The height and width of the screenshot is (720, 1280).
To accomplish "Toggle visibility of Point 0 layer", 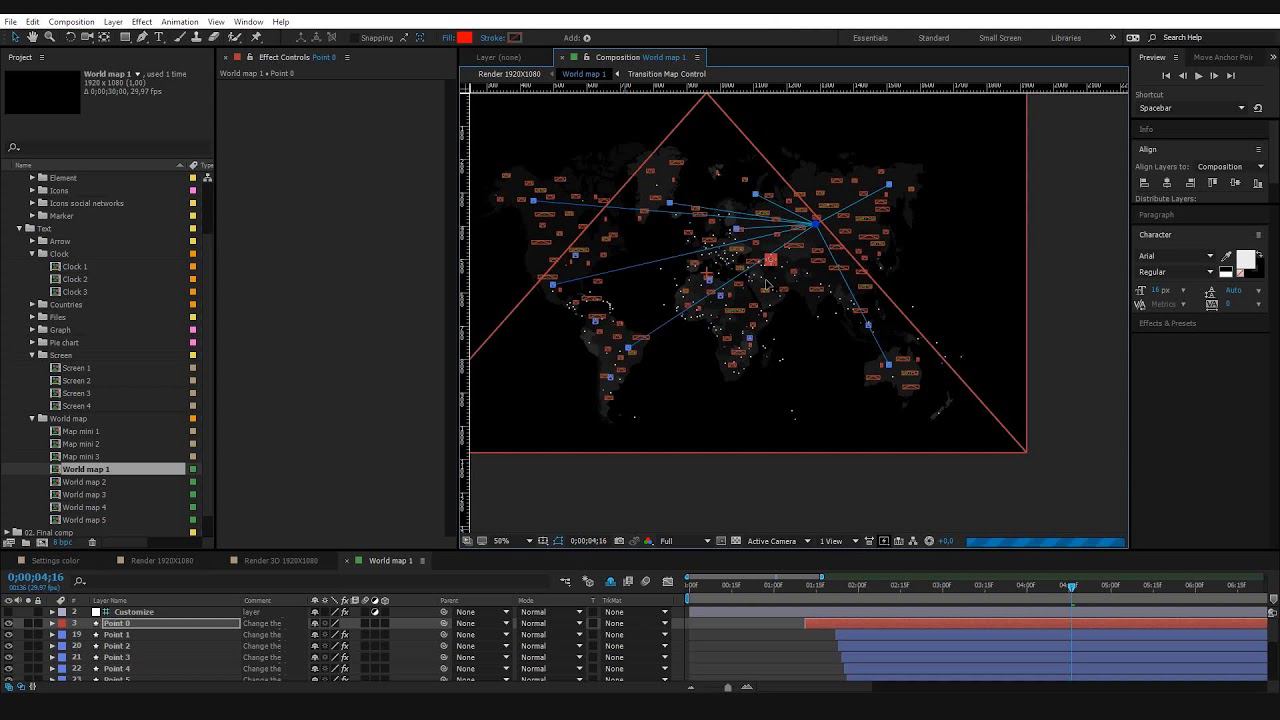I will (x=9, y=623).
